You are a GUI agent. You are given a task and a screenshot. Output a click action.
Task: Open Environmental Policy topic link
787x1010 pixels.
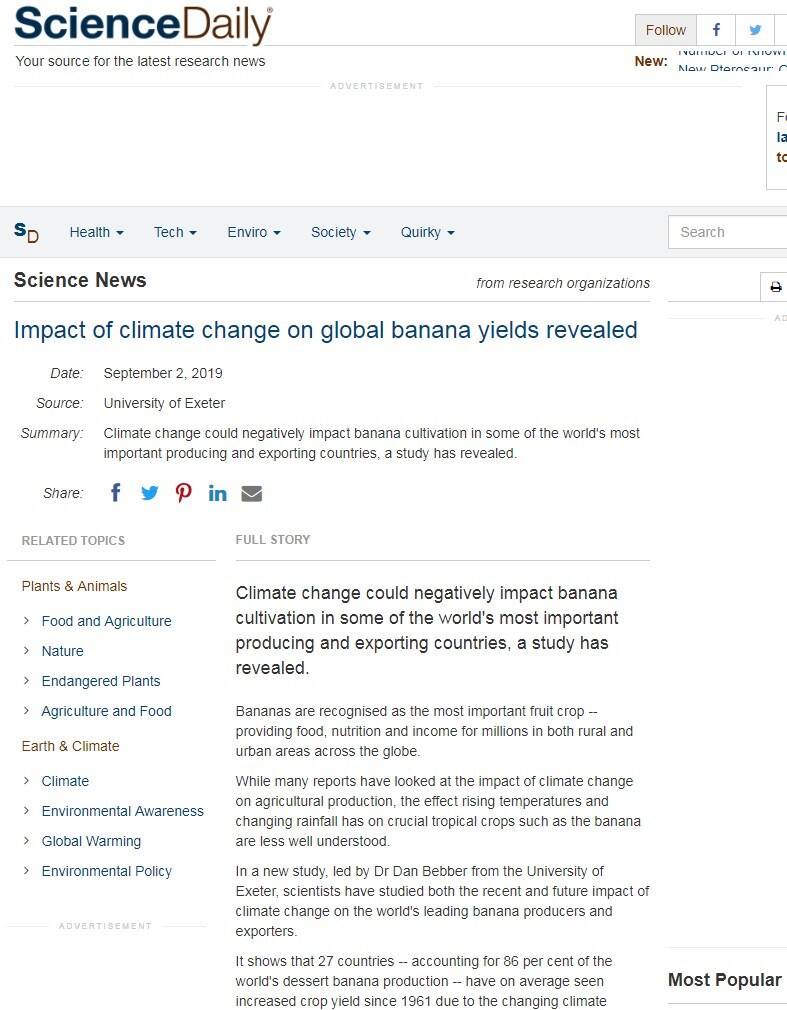tap(107, 871)
